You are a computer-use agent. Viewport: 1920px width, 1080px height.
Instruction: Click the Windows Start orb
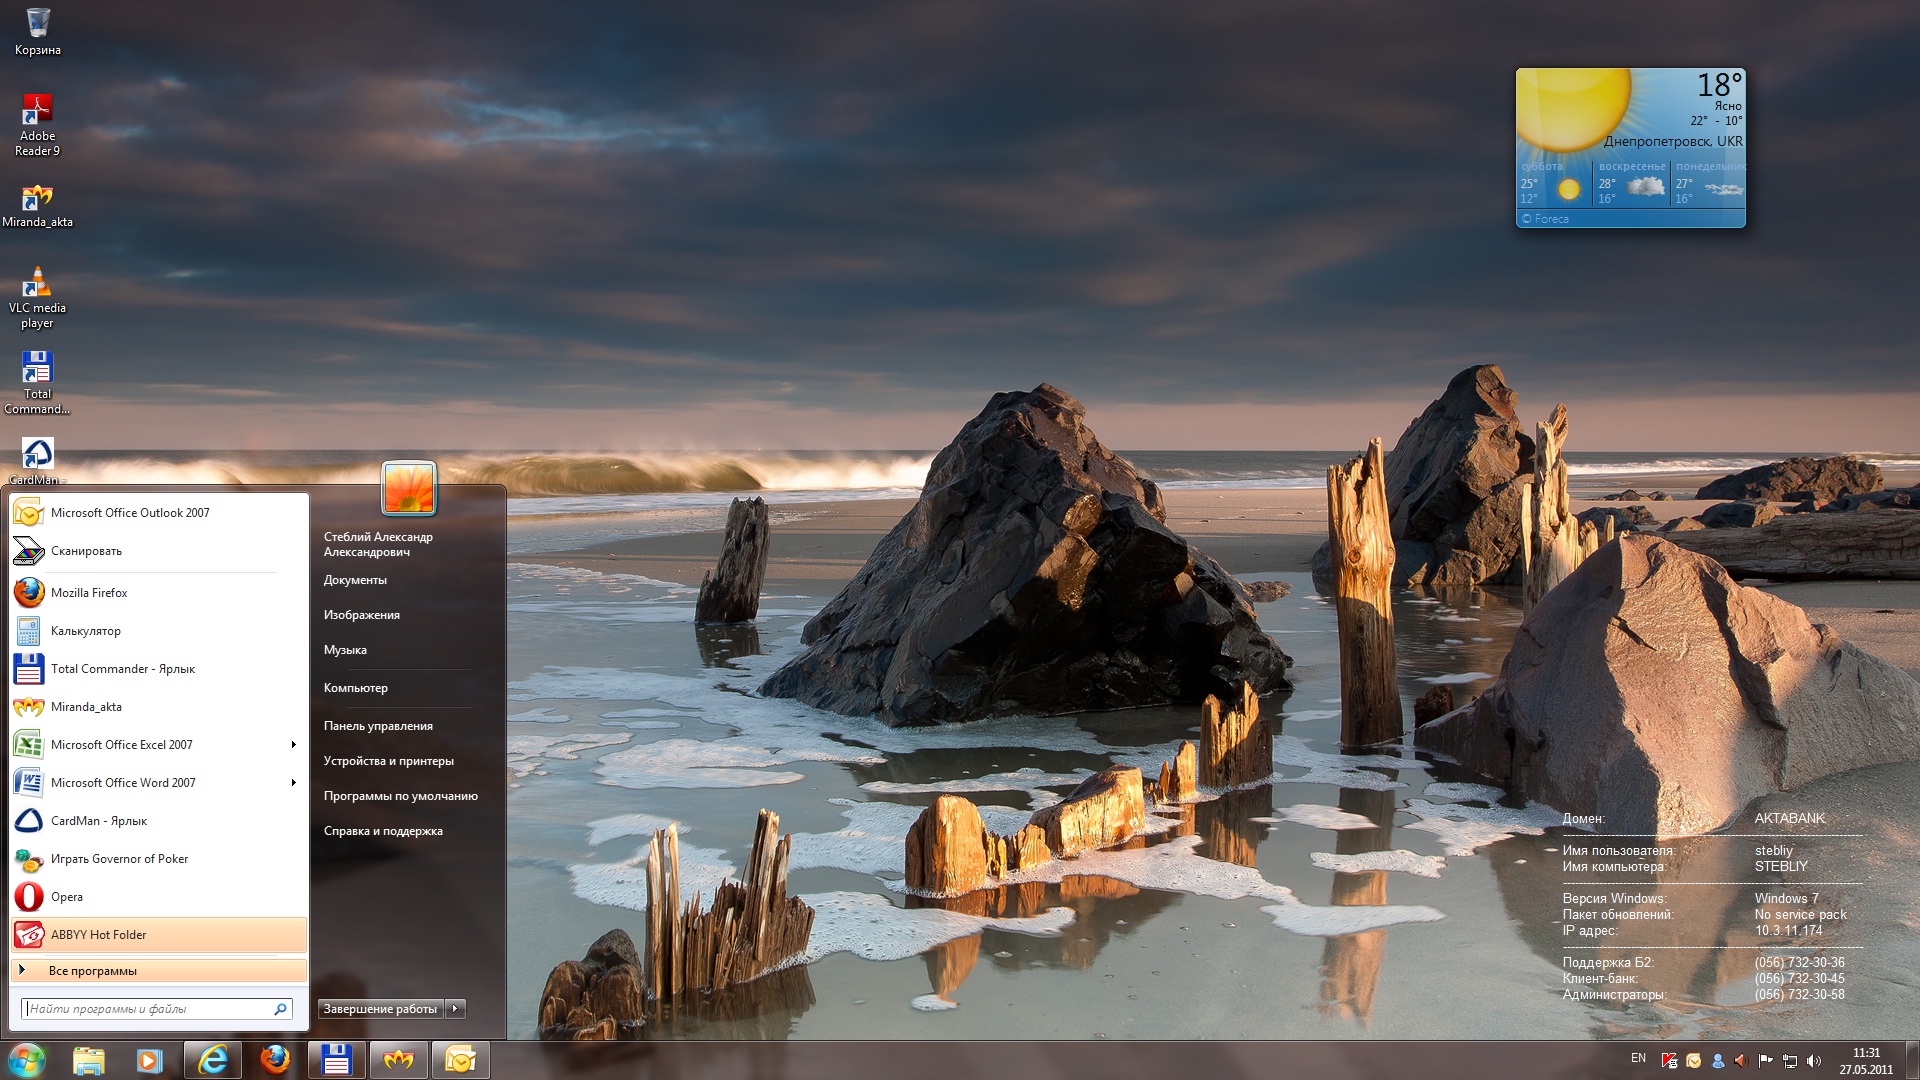[27, 1060]
